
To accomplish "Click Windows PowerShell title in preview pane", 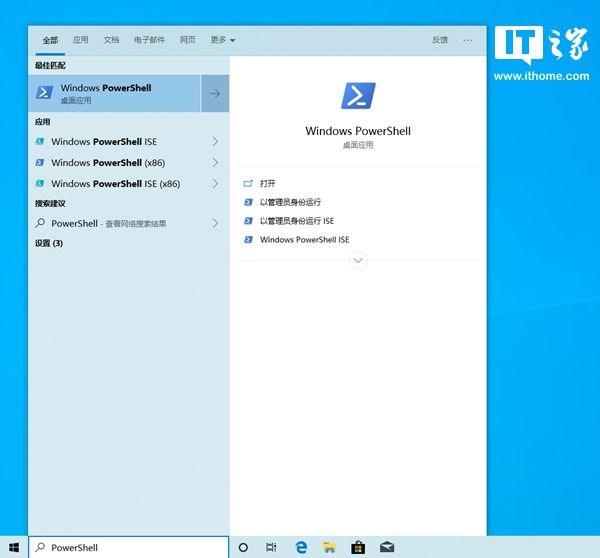I will [x=358, y=131].
